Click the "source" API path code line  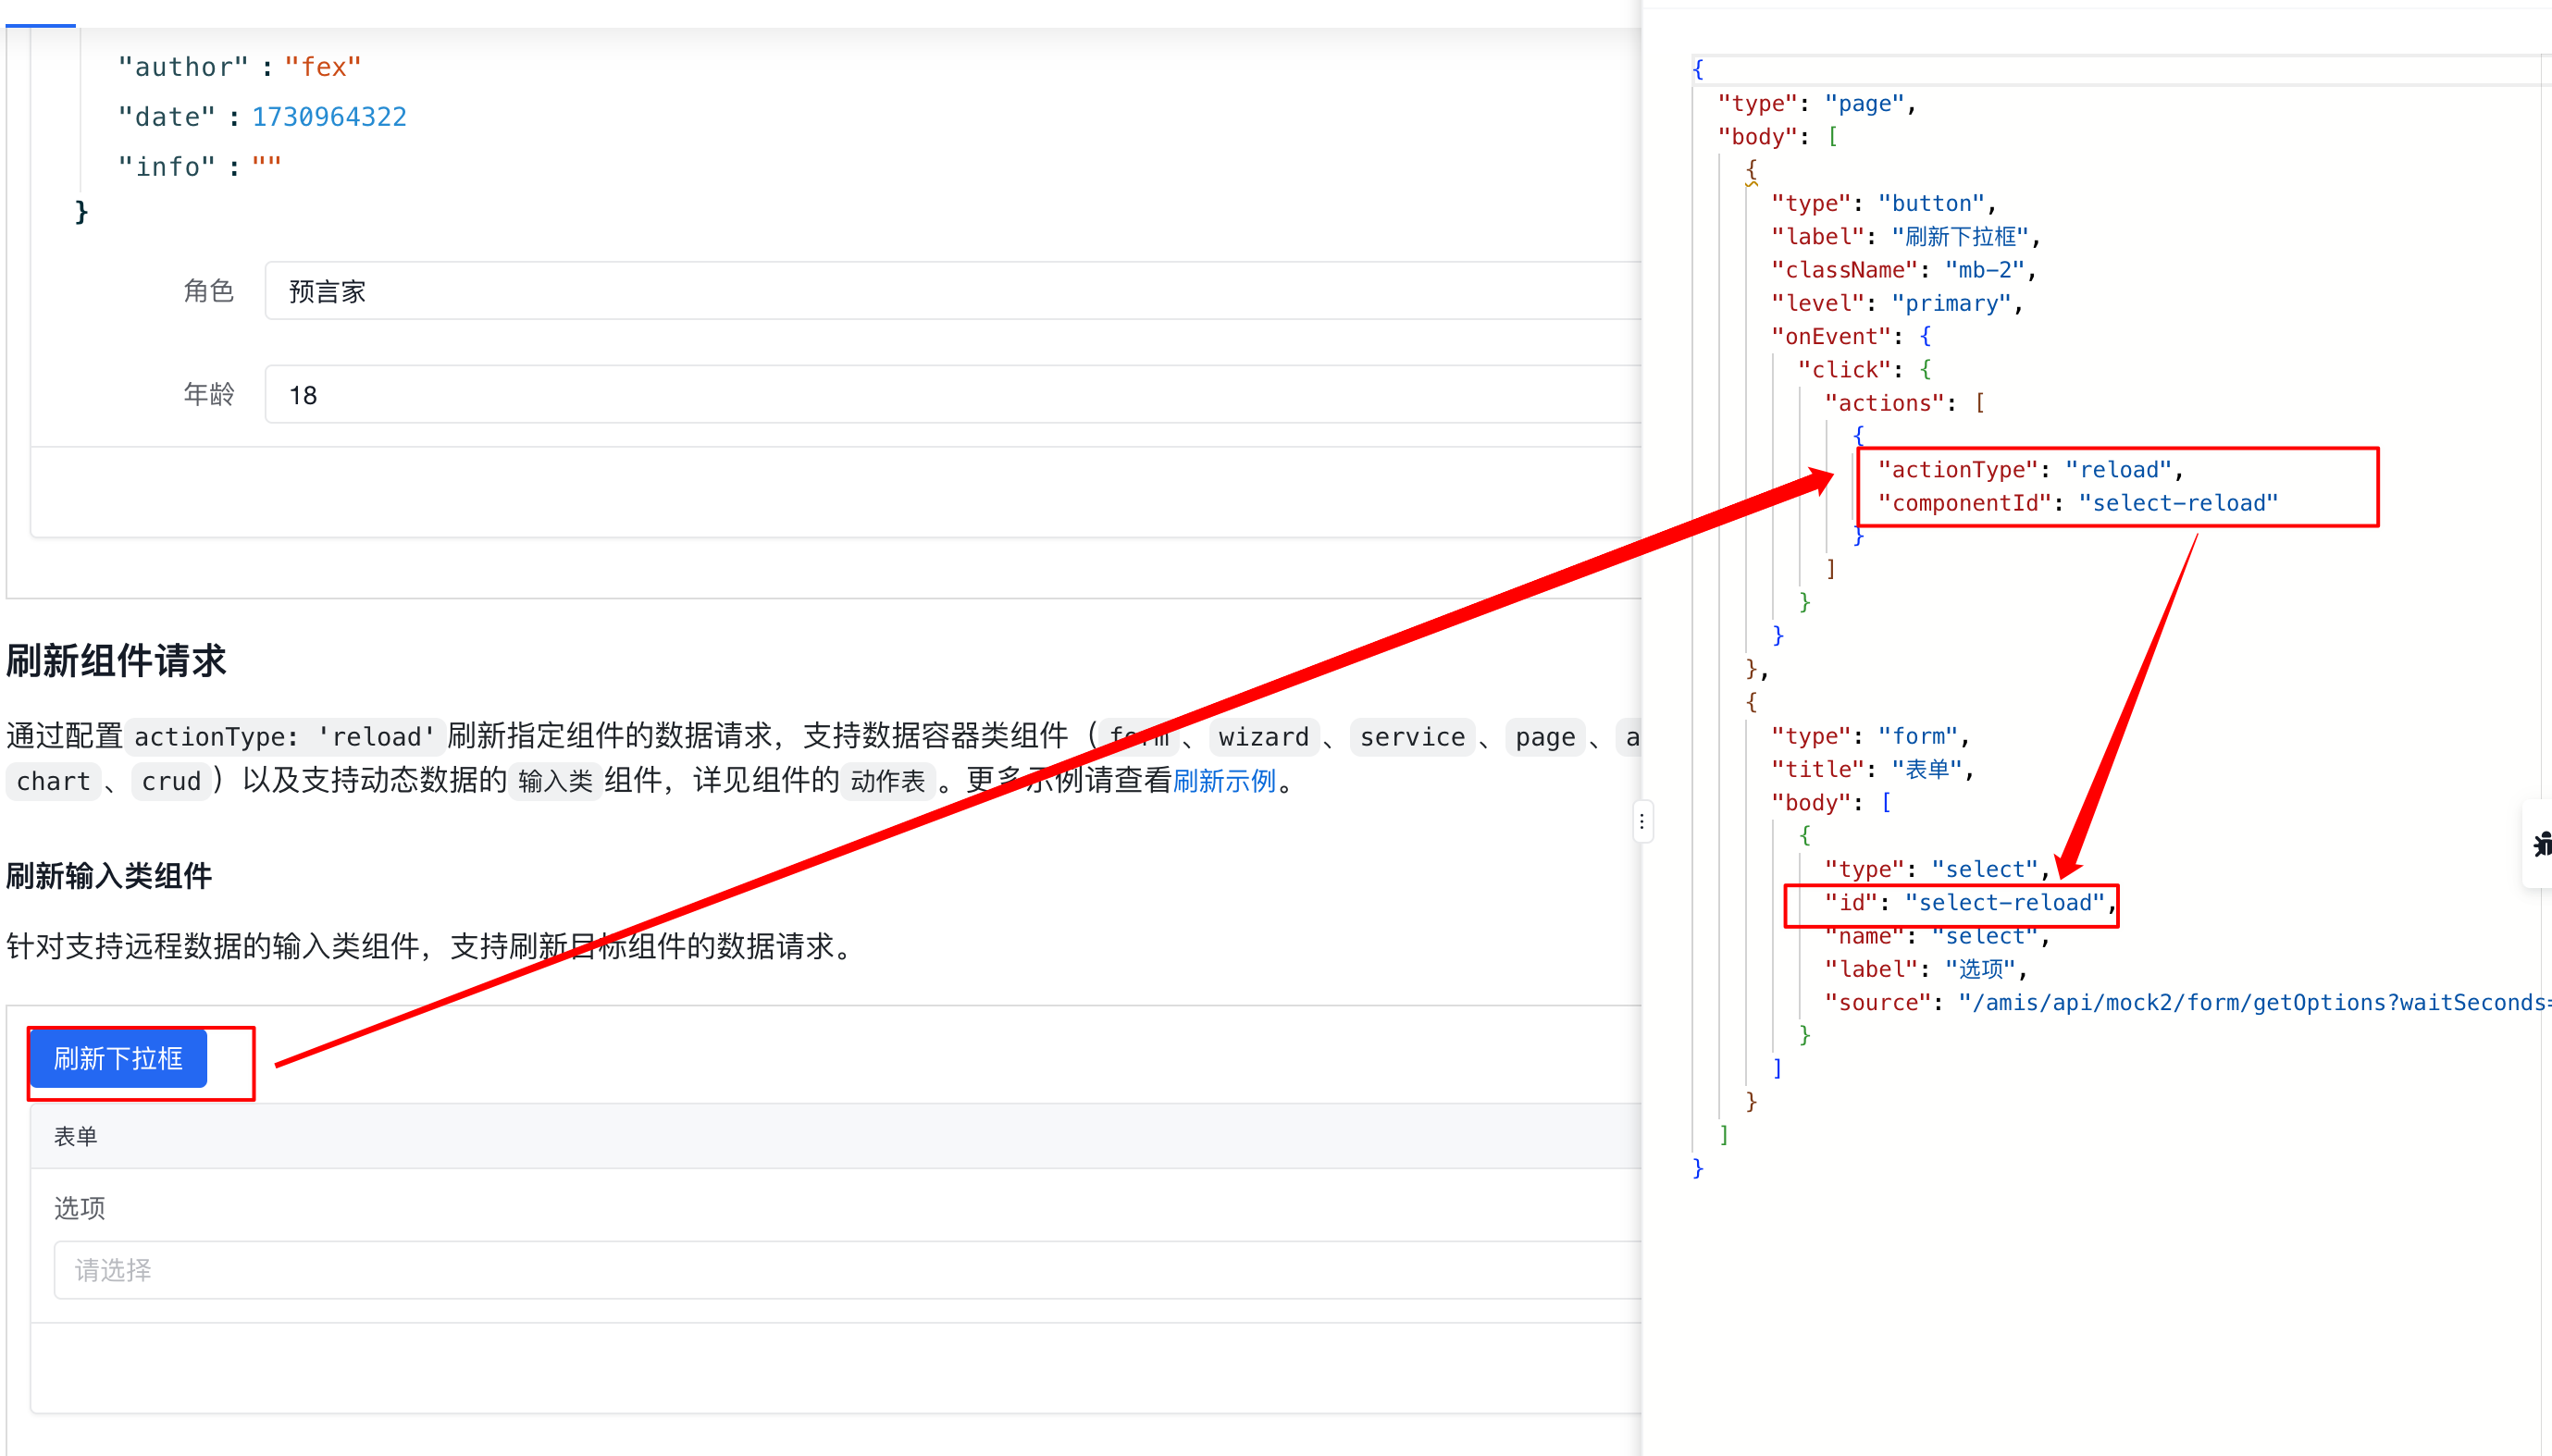(2188, 1002)
